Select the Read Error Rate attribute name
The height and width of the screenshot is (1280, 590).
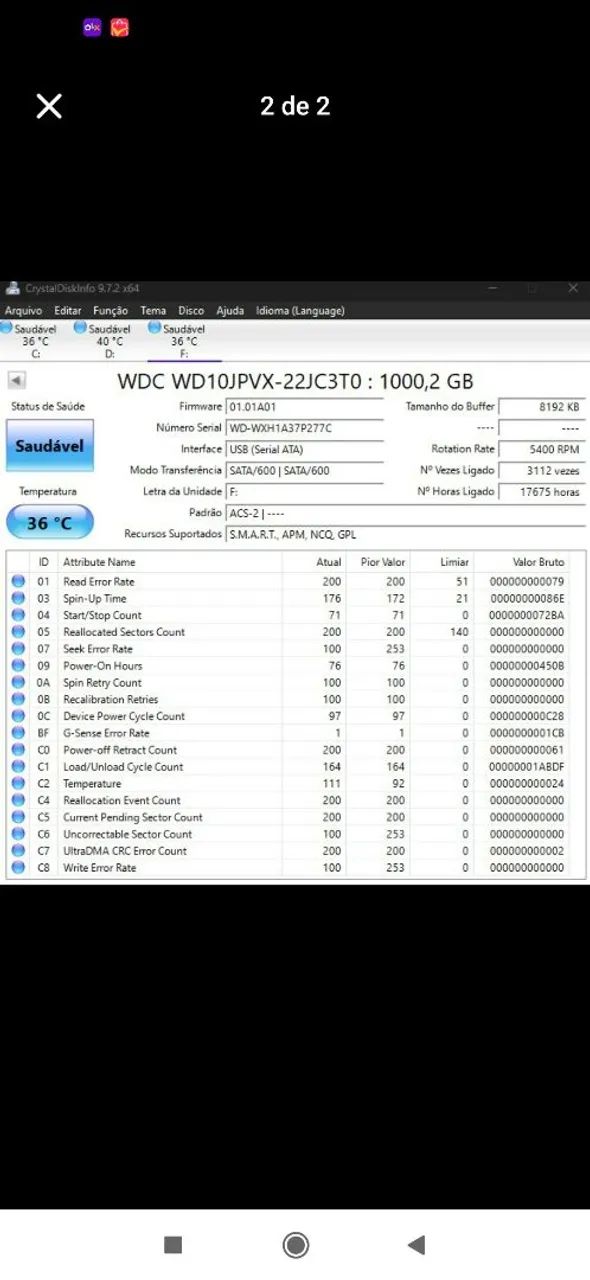[x=99, y=581]
